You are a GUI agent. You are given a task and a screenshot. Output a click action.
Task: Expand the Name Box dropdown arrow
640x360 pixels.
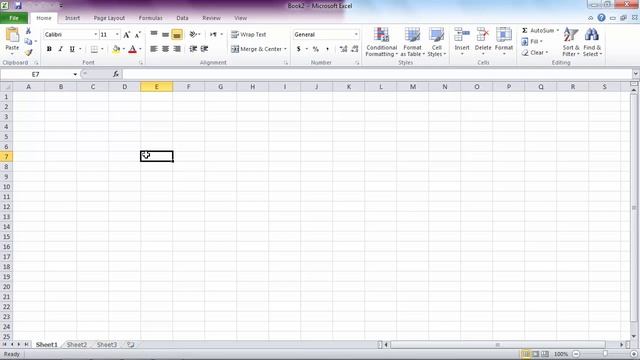pyautogui.click(x=75, y=74)
